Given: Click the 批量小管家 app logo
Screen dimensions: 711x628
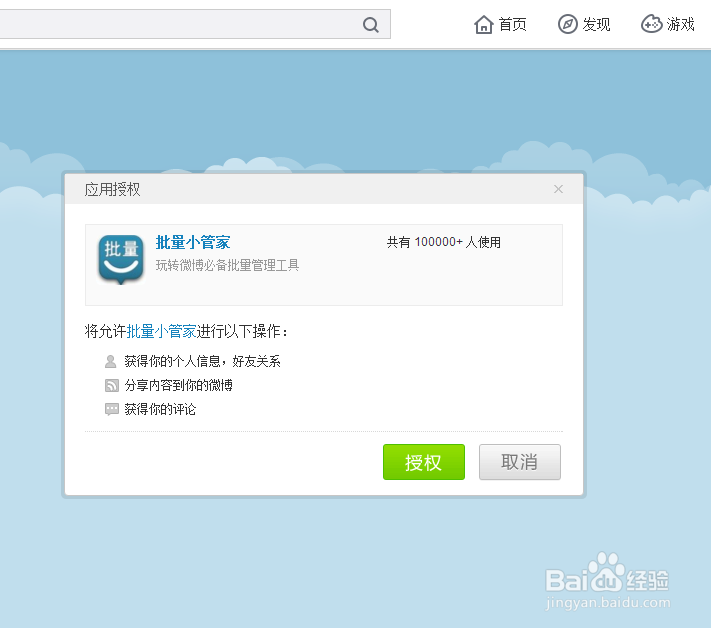Looking at the screenshot, I should coord(121,259).
